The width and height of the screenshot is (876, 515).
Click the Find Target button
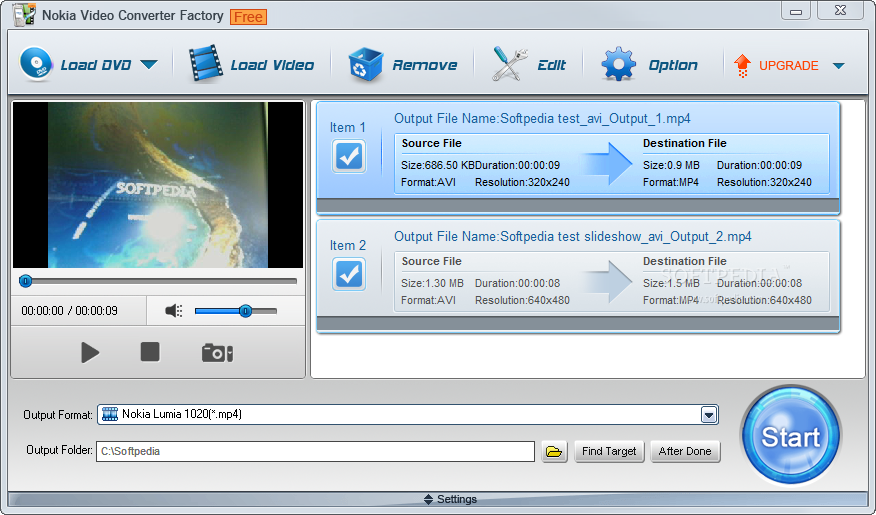pos(609,451)
